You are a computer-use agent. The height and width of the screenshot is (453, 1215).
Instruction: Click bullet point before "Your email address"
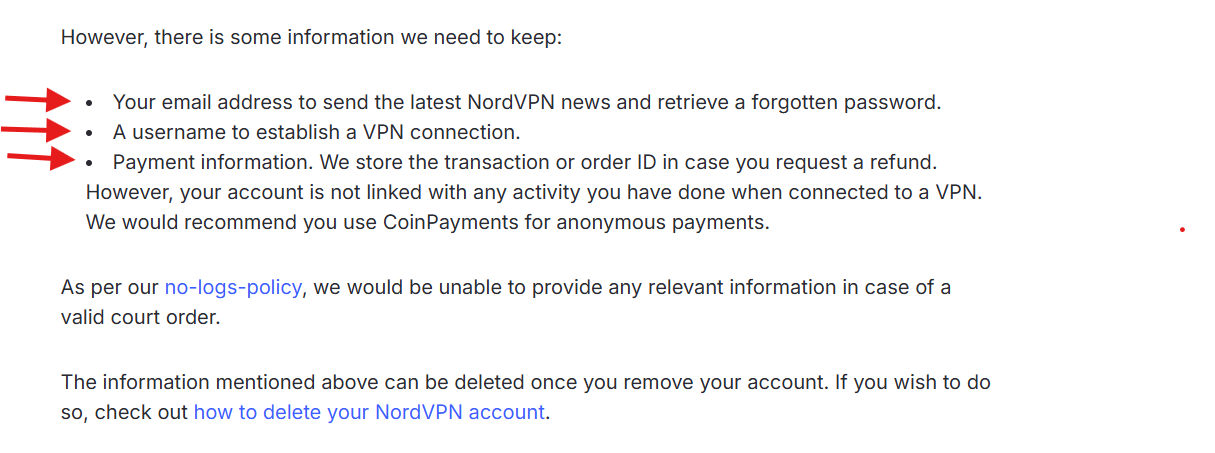(90, 103)
